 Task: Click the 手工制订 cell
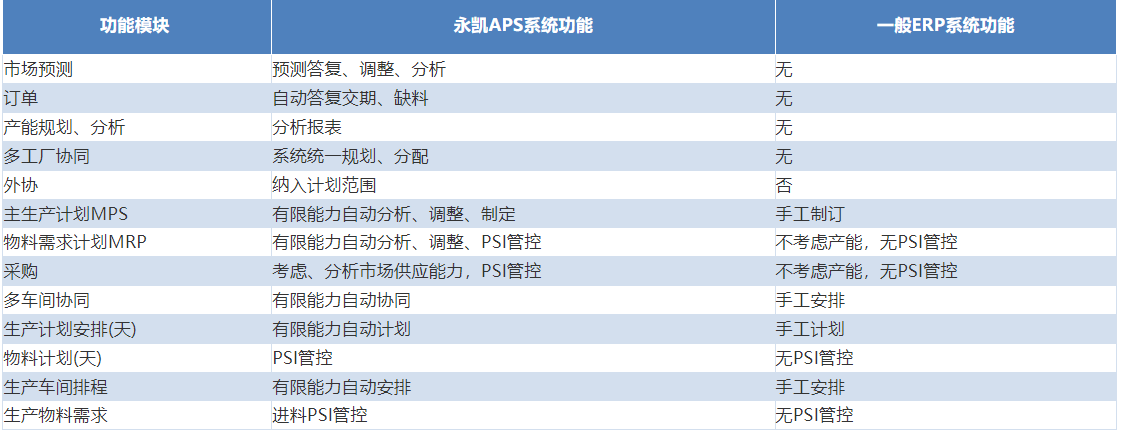[x=945, y=214]
